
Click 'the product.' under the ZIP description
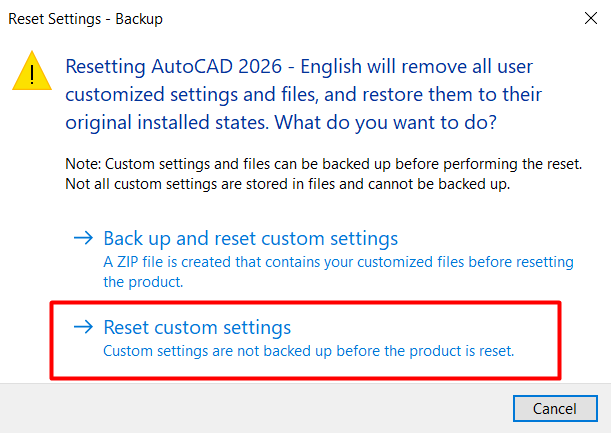pyautogui.click(x=145, y=281)
